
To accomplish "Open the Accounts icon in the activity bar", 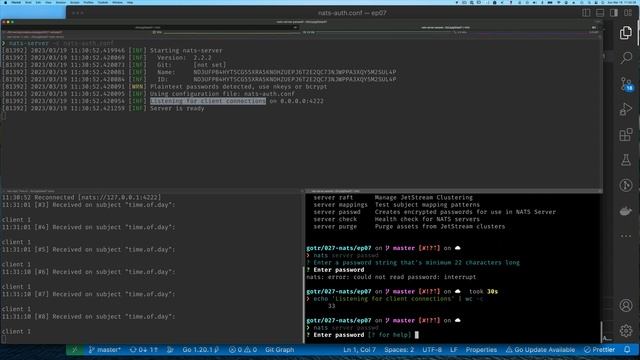I will [626, 305].
